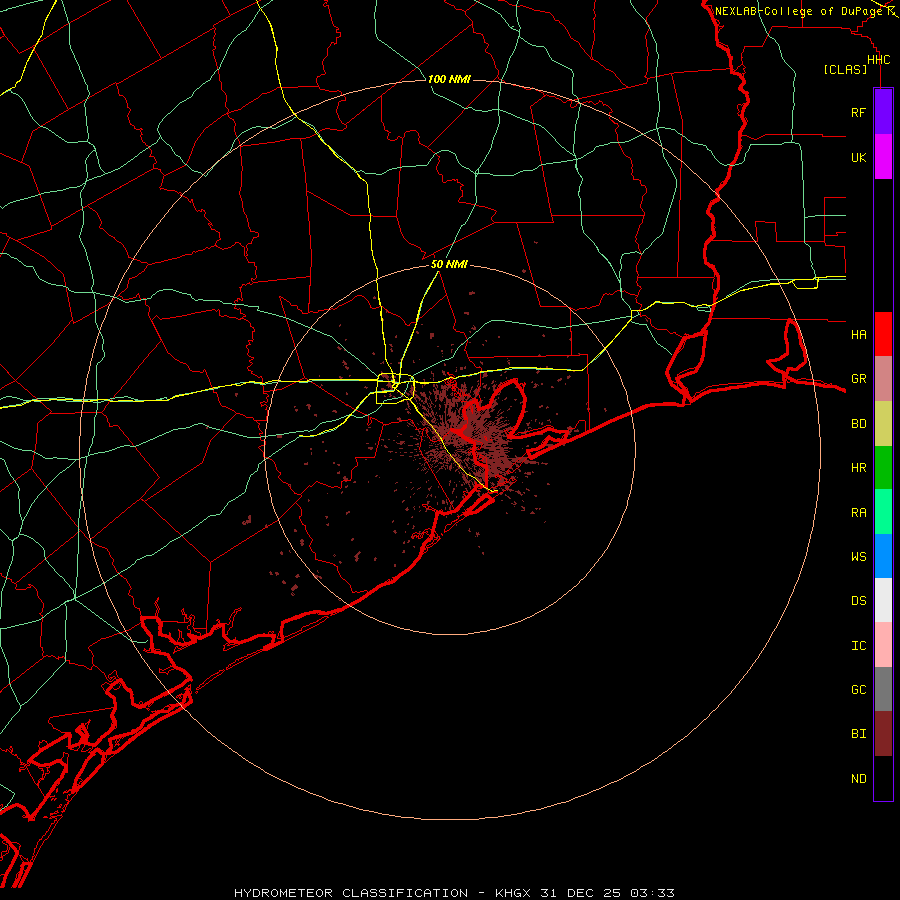Click the 03:33 timestamp text
Image resolution: width=900 pixels, height=900 pixels.
point(652,893)
